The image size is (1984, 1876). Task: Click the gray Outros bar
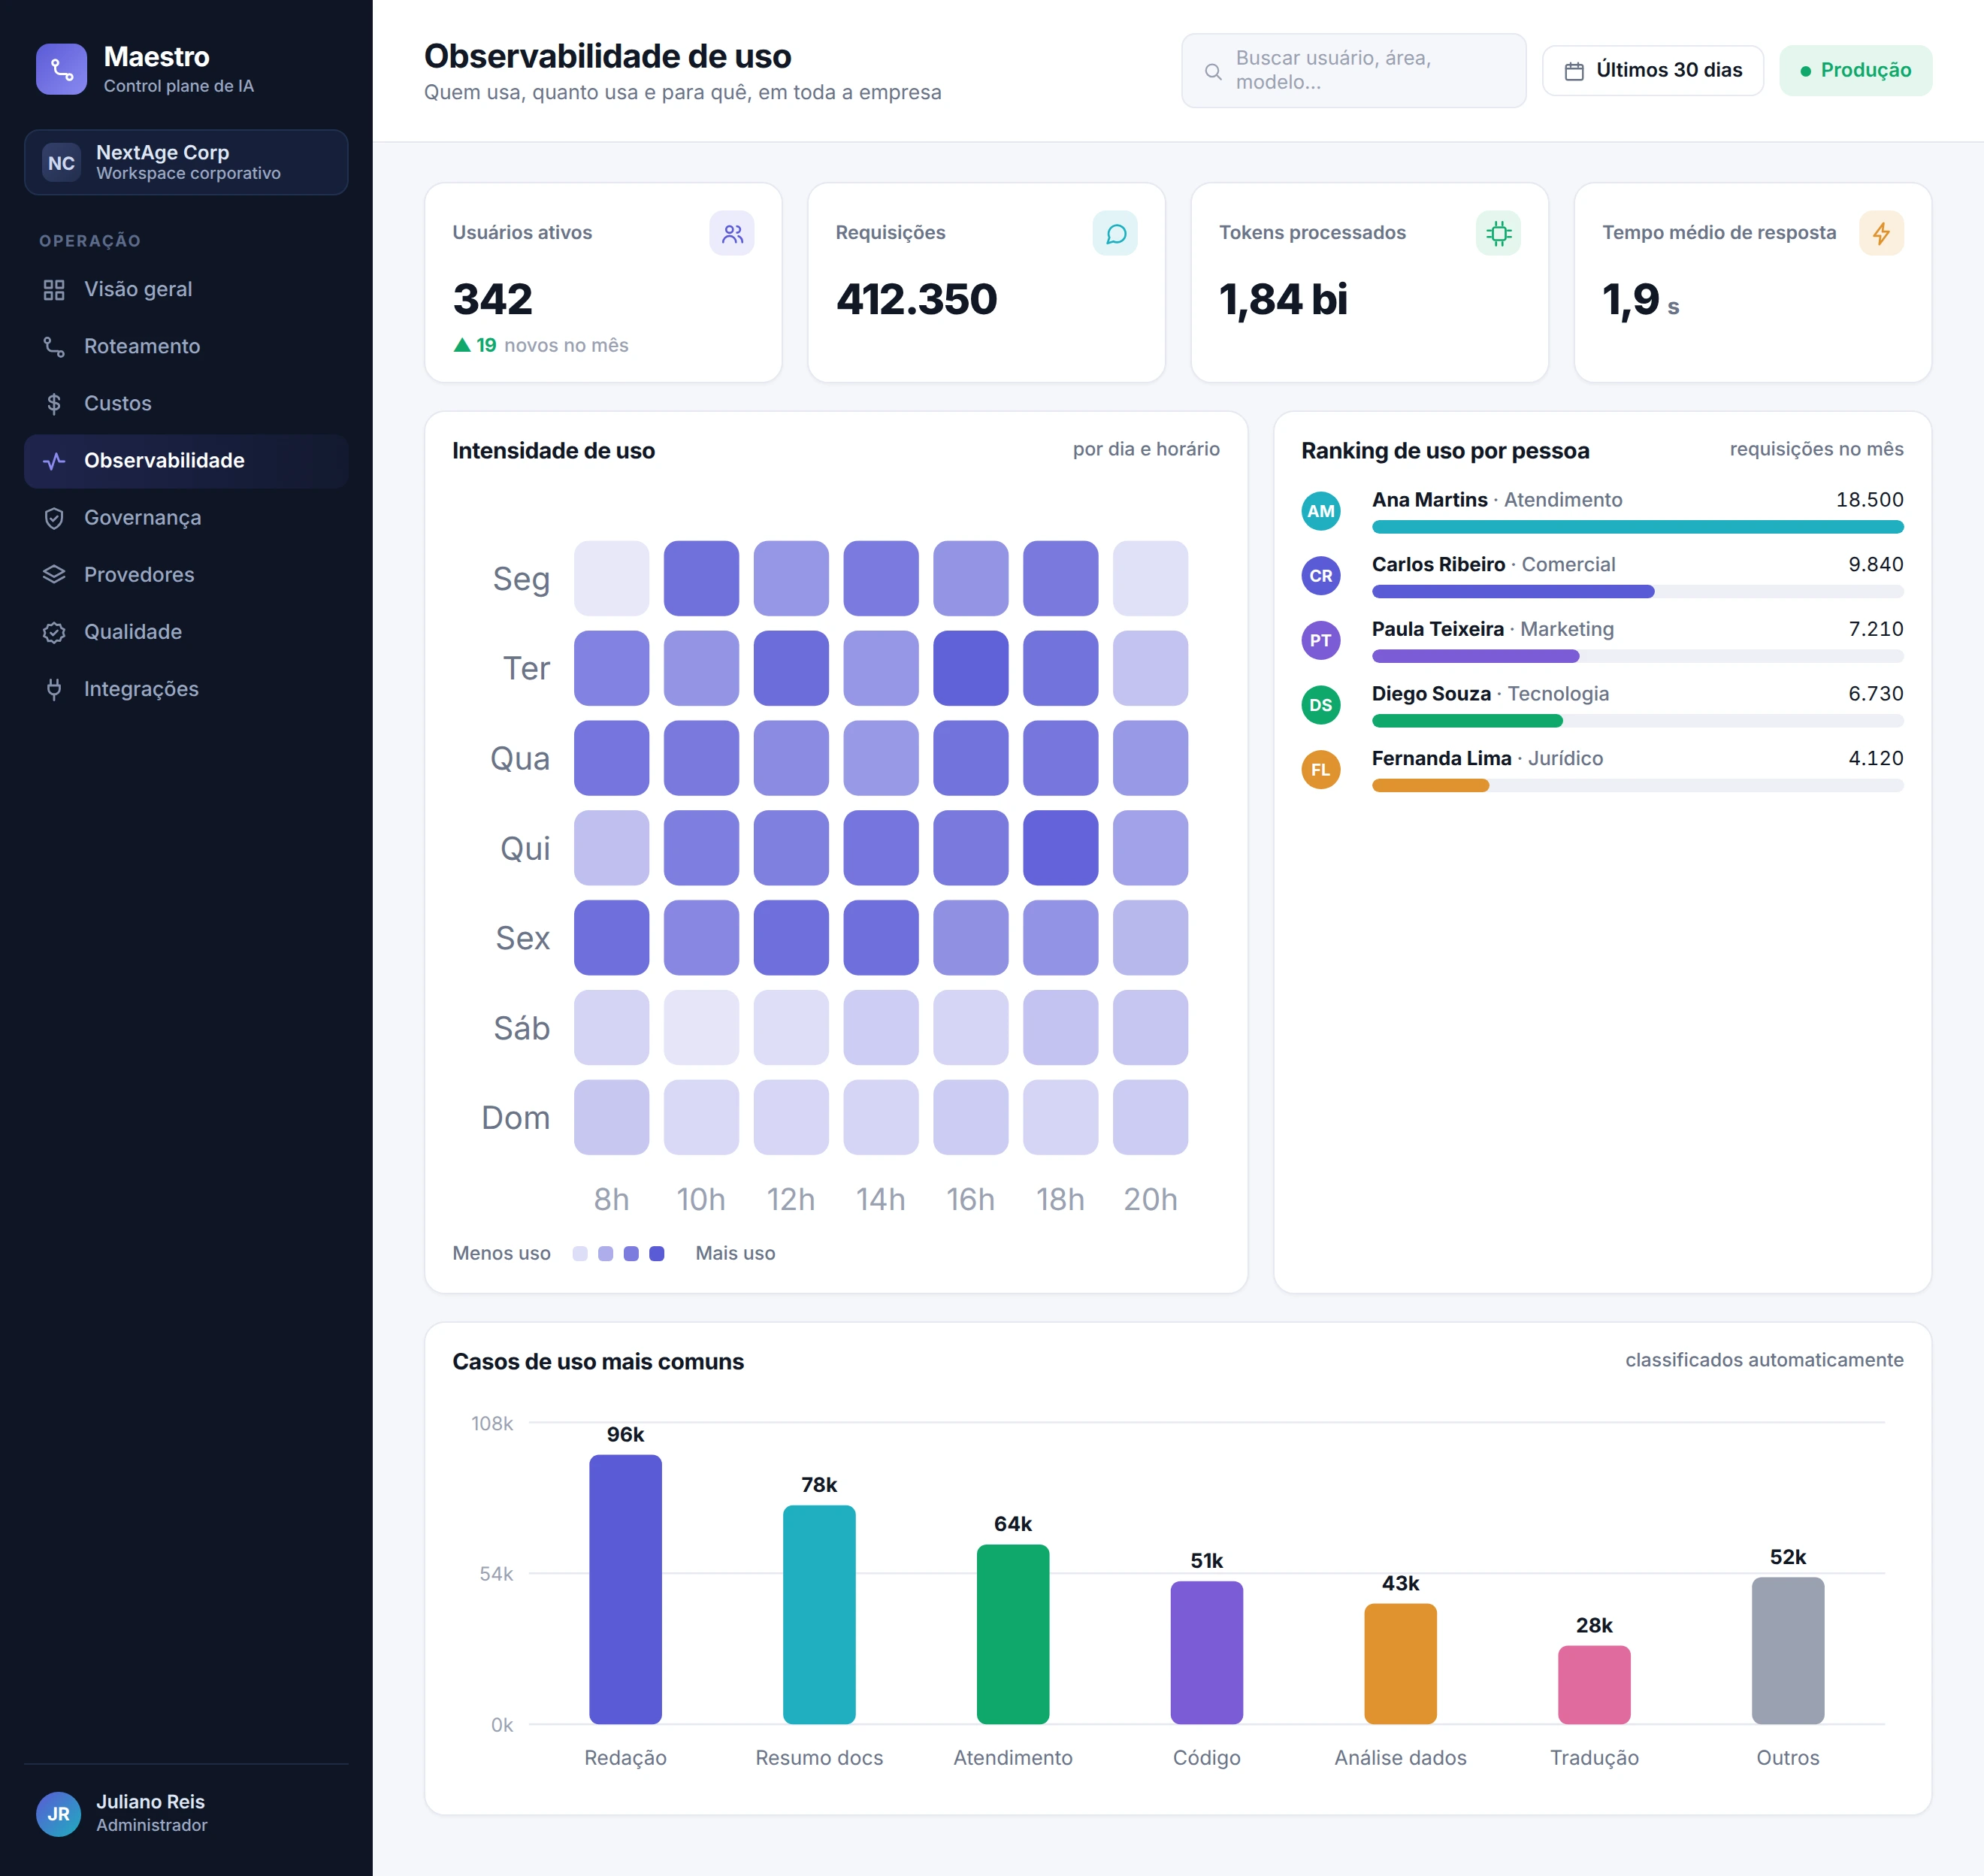pos(1788,1651)
